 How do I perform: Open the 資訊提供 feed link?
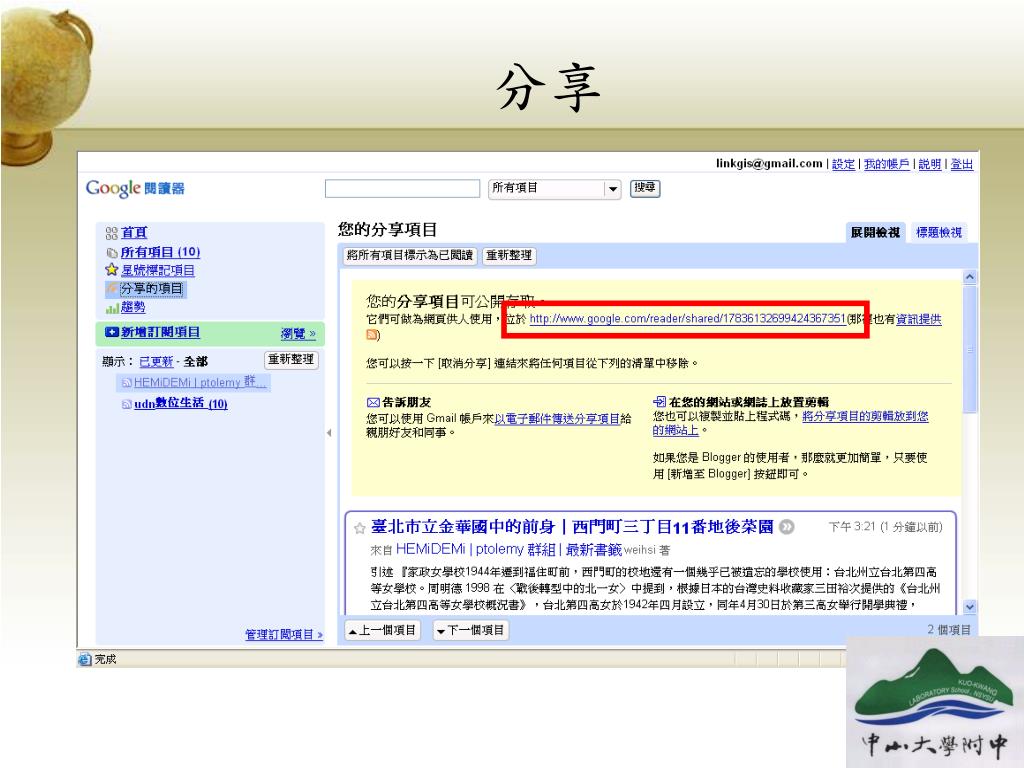click(x=918, y=319)
